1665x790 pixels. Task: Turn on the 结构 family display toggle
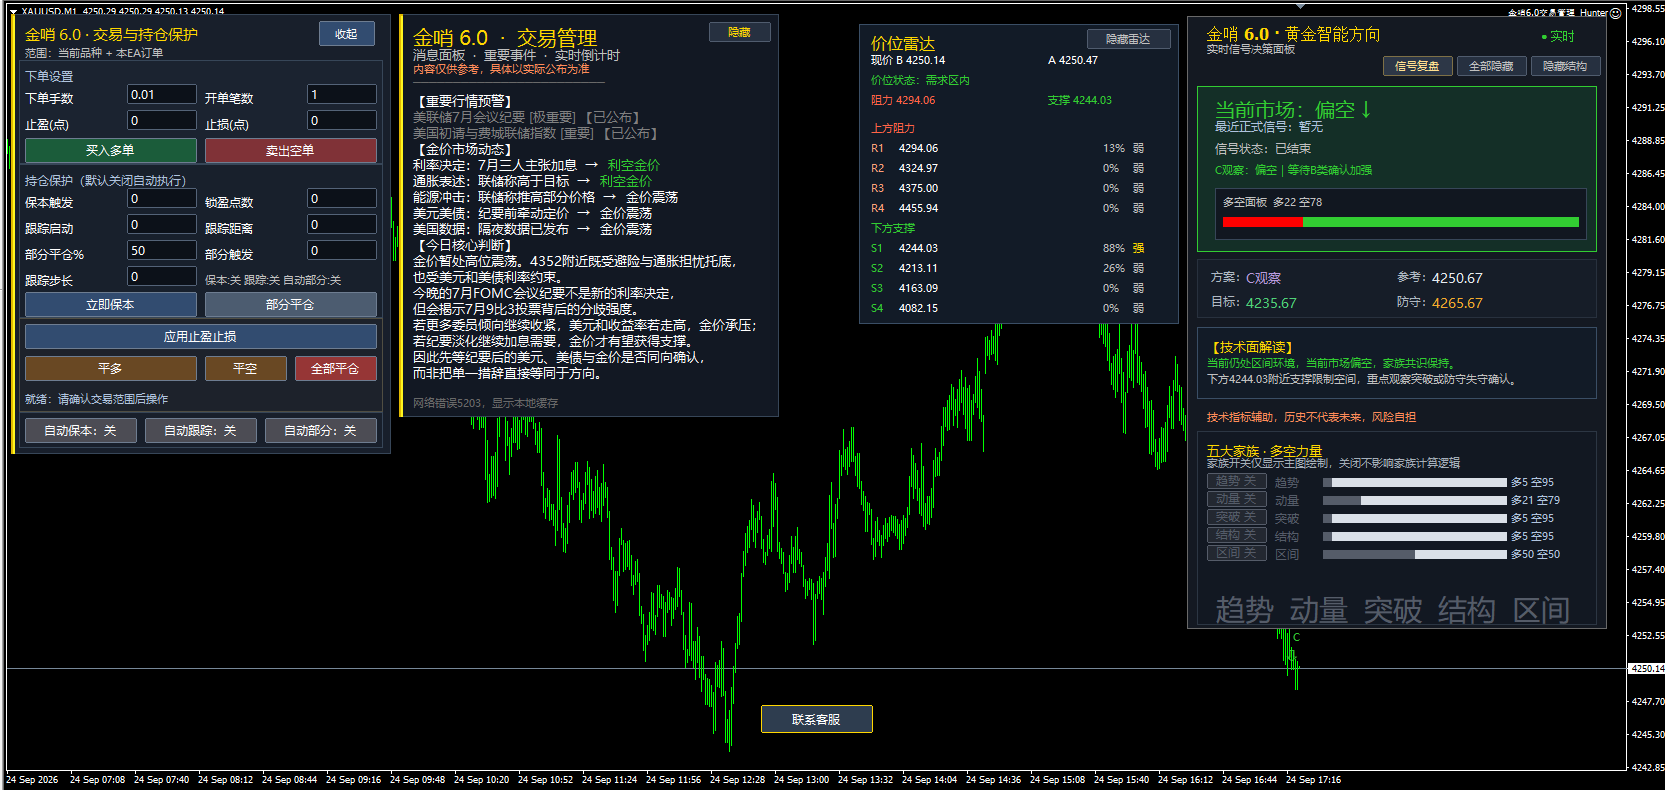tap(1236, 535)
